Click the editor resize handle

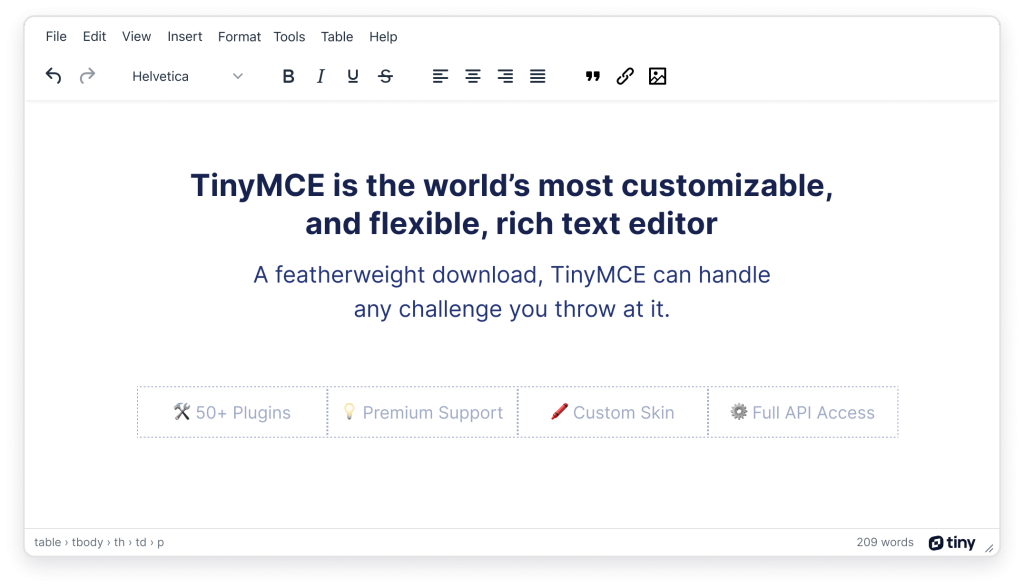coord(989,548)
